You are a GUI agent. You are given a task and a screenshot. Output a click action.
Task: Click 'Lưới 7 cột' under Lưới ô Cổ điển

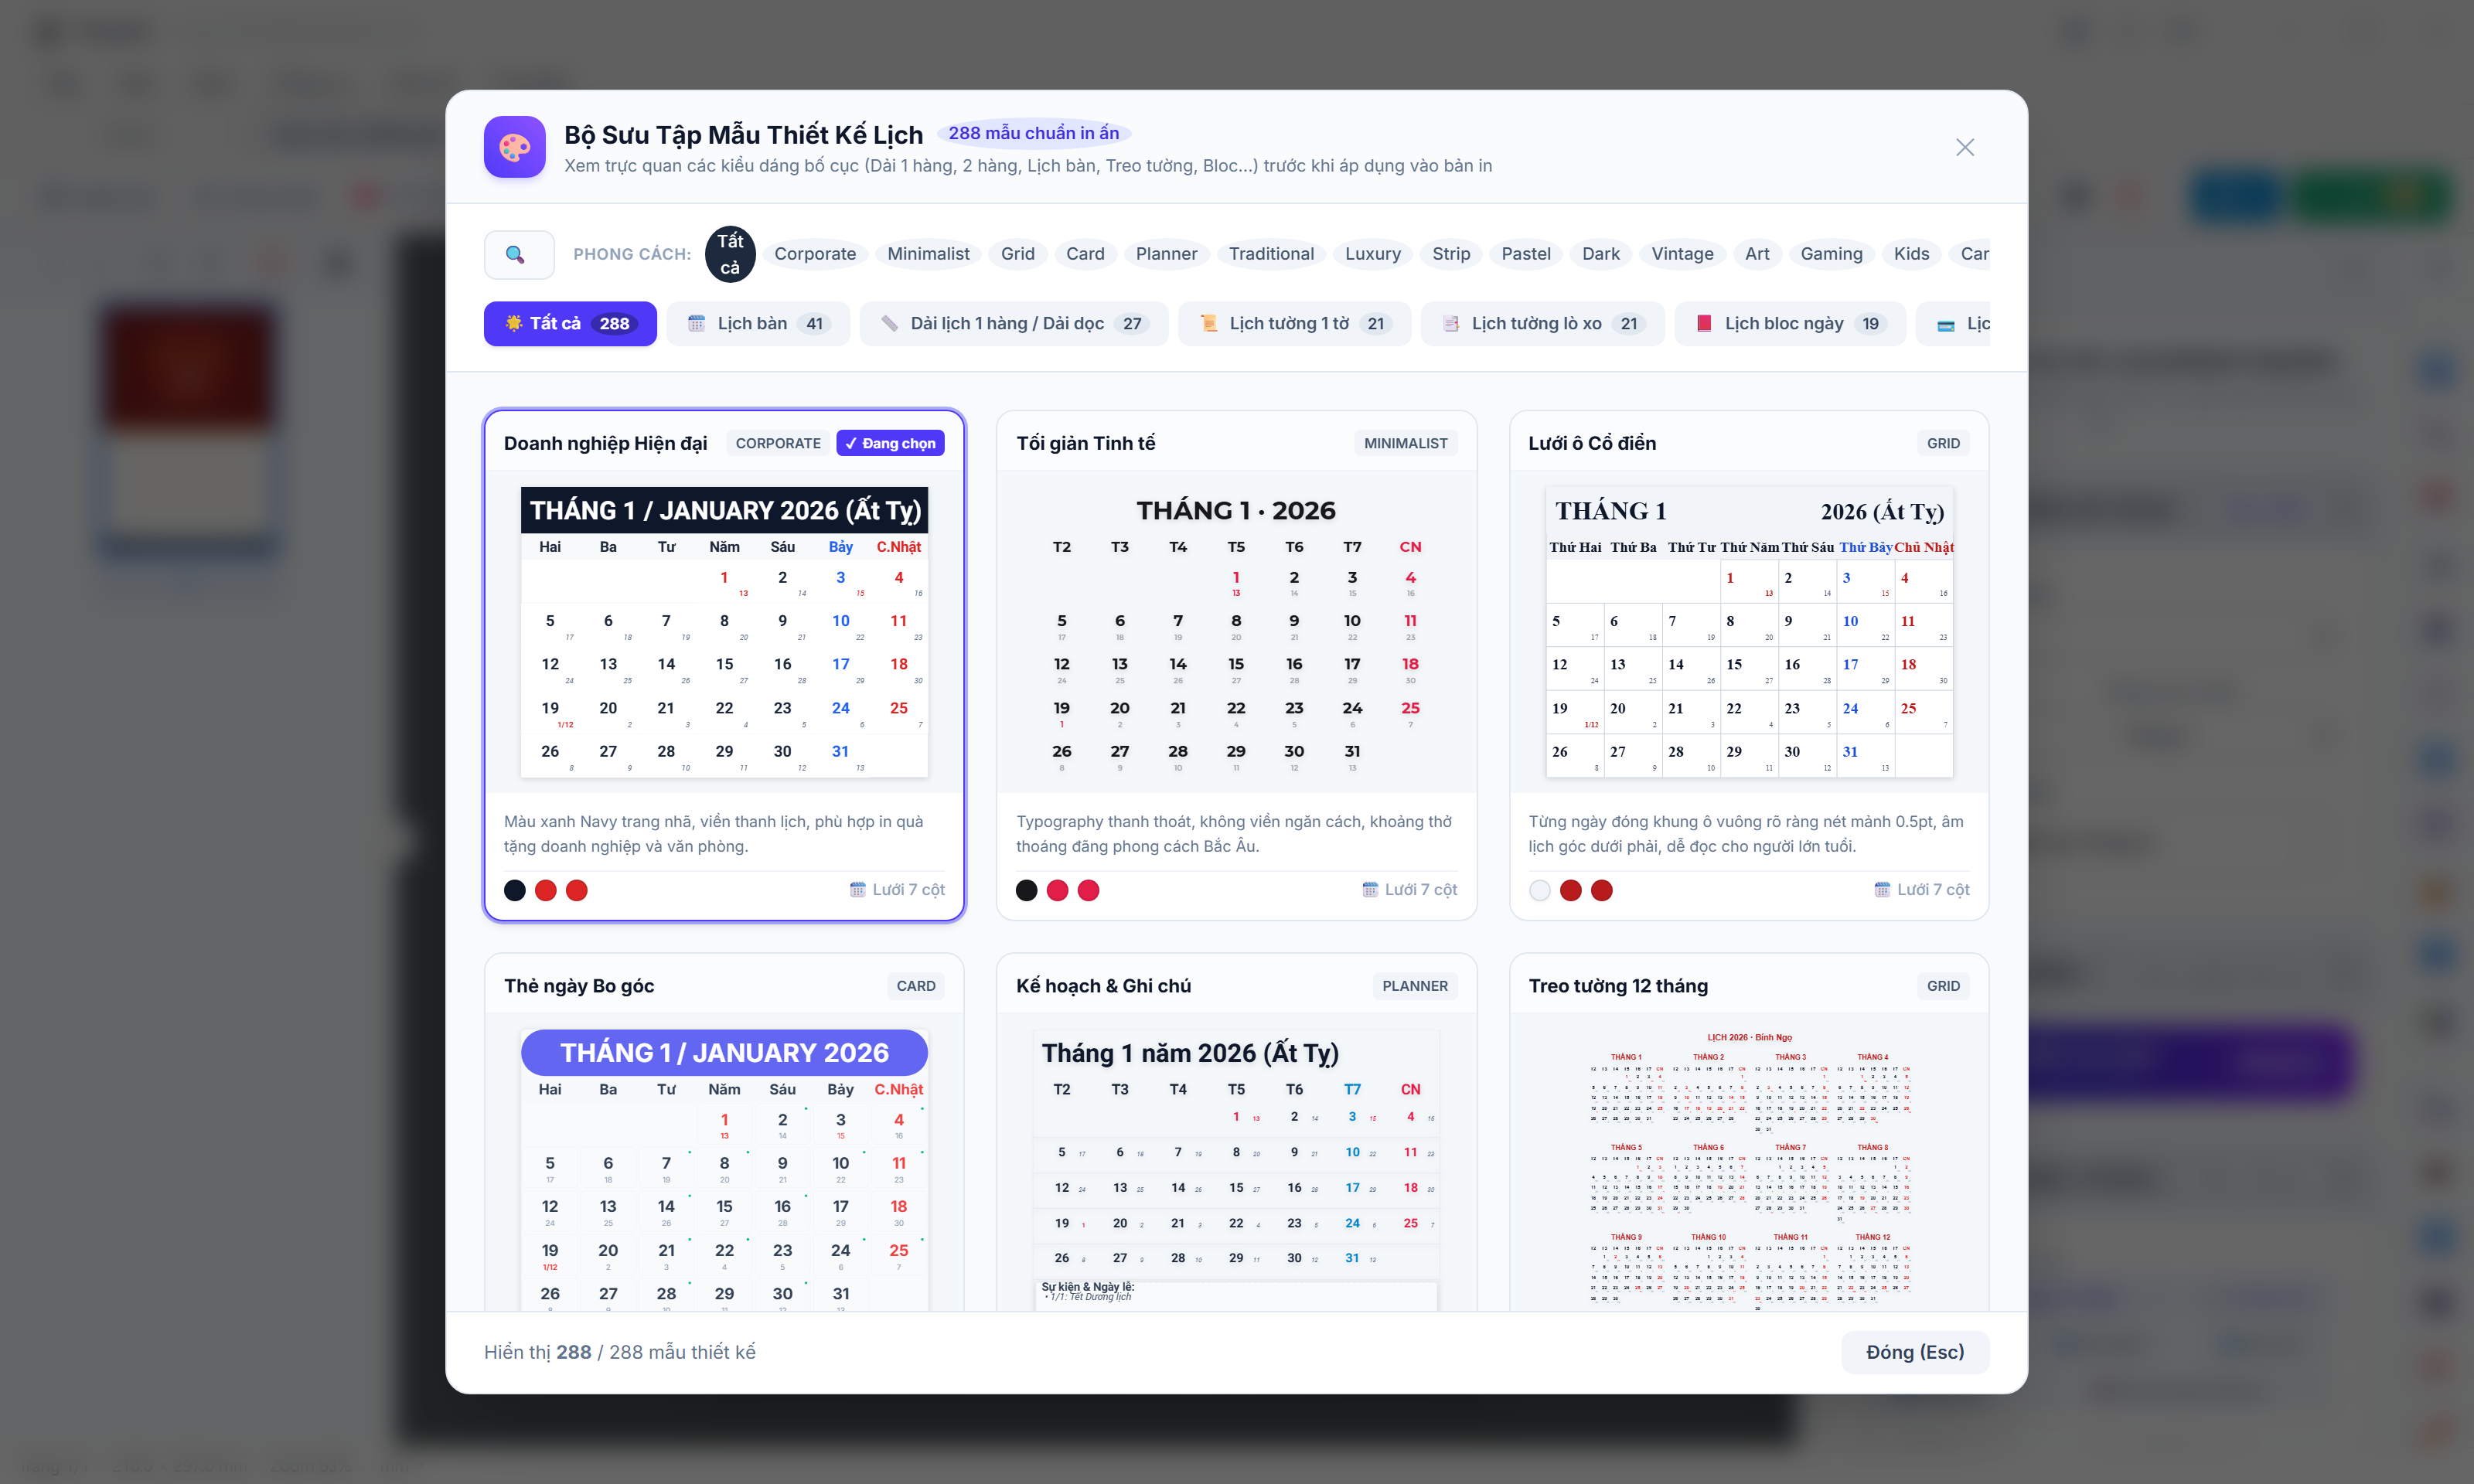point(1921,890)
